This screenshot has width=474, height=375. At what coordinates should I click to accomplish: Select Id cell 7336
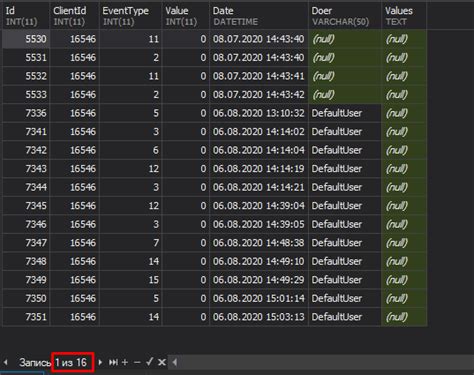click(x=26, y=113)
